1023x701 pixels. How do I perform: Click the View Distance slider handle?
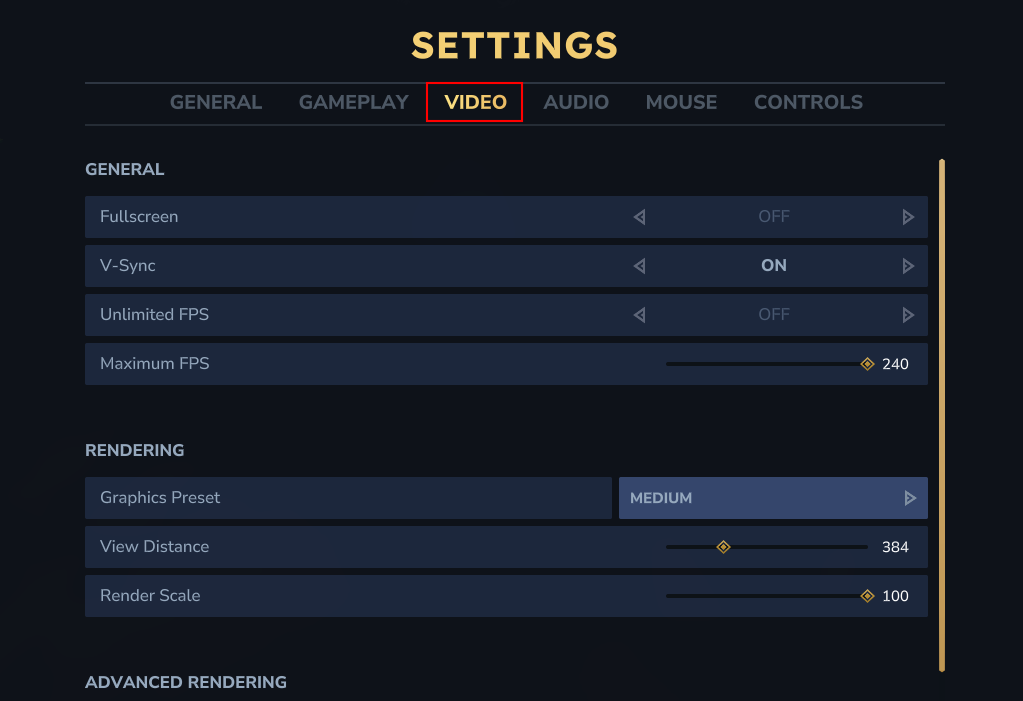pos(723,547)
